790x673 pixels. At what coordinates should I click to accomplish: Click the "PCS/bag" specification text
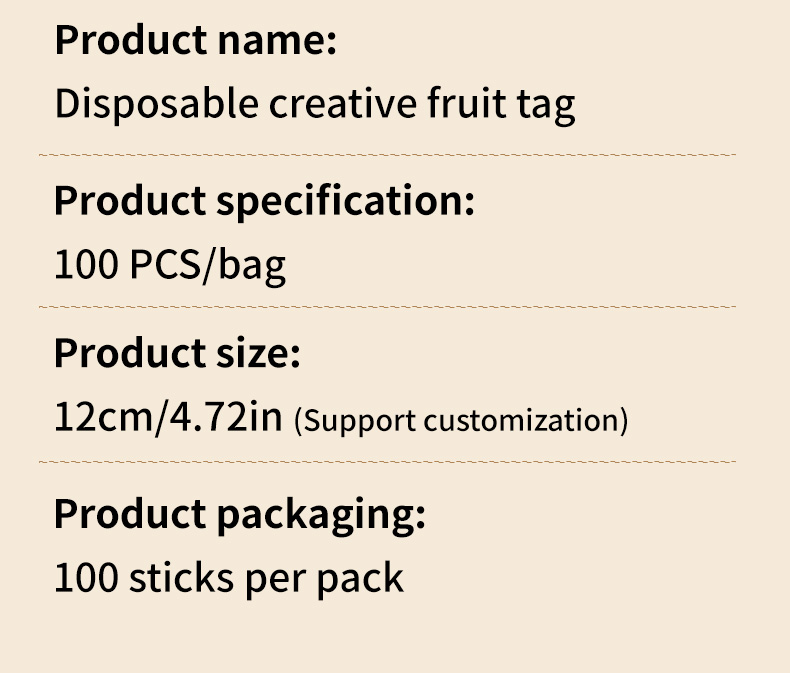coord(208,265)
